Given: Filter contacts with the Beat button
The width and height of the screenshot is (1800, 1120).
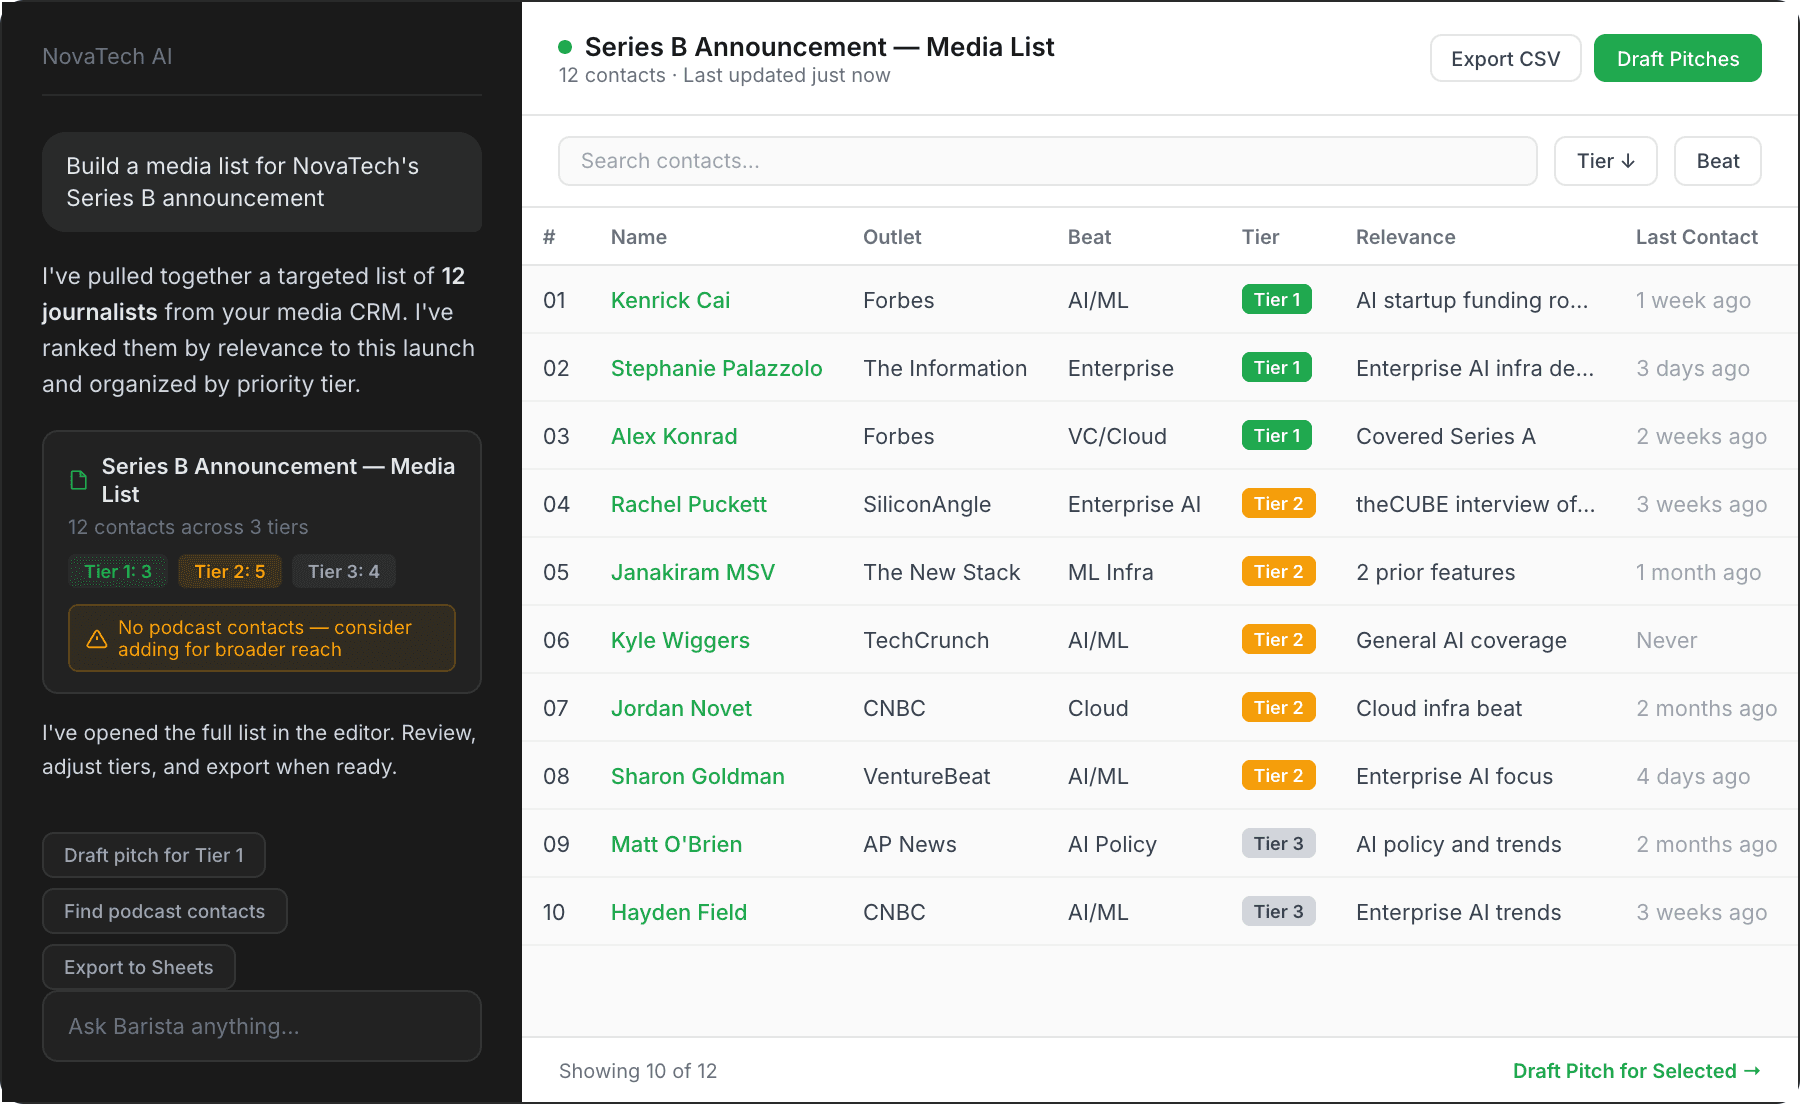Looking at the screenshot, I should coord(1717,161).
